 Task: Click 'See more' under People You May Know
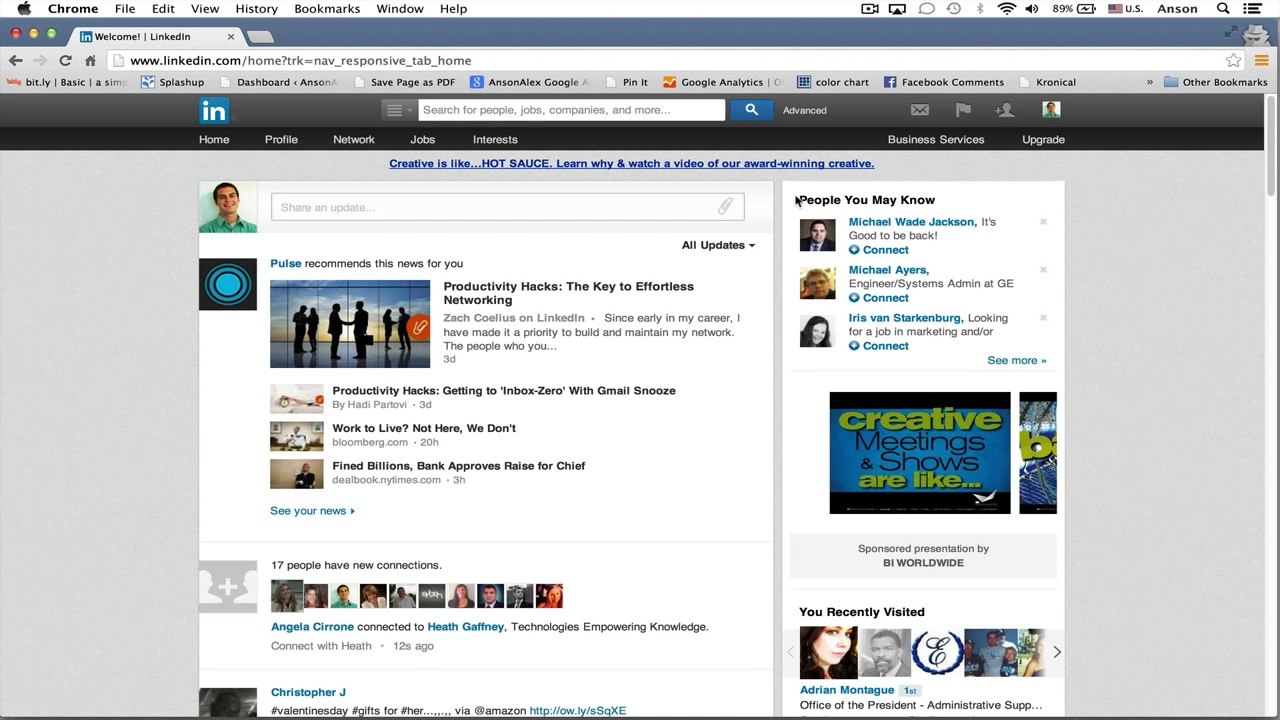tap(1017, 360)
